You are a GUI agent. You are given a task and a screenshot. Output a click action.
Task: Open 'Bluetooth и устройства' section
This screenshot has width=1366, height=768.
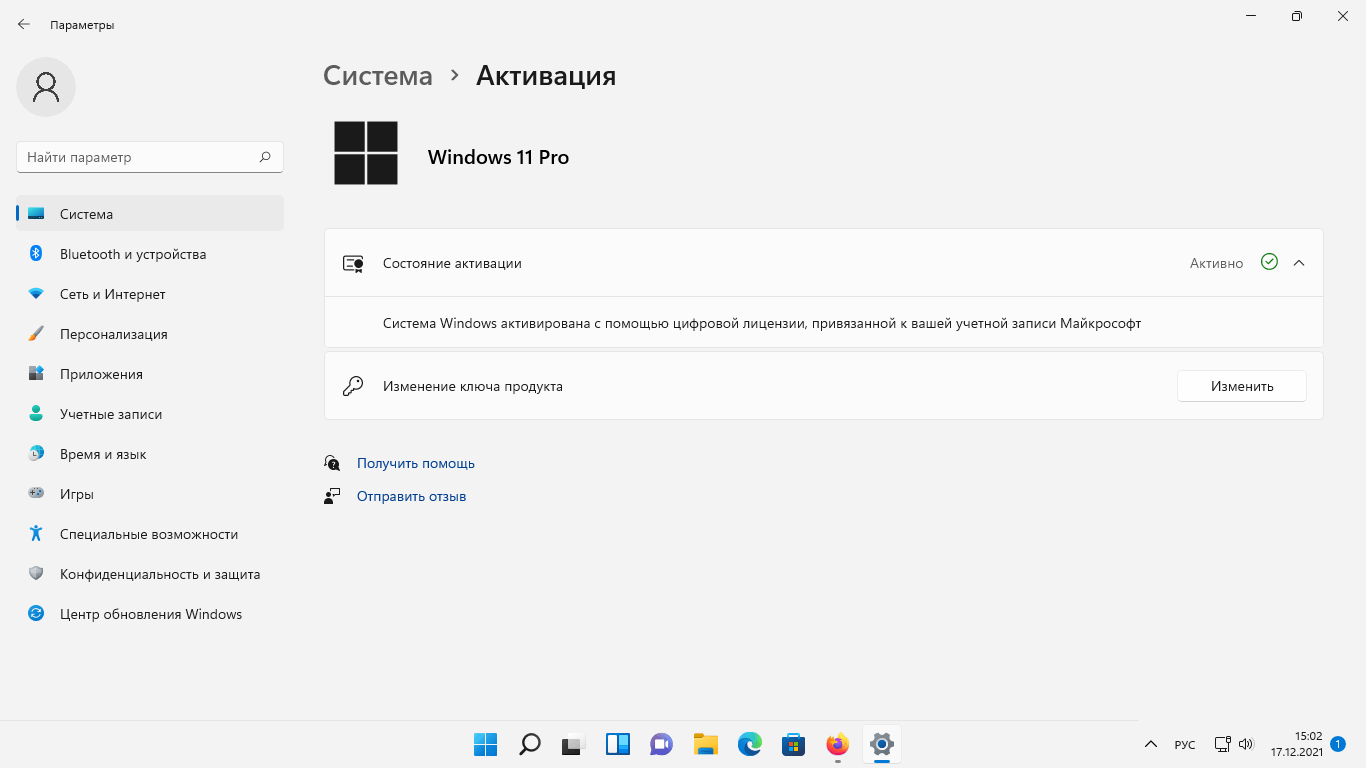click(150, 254)
